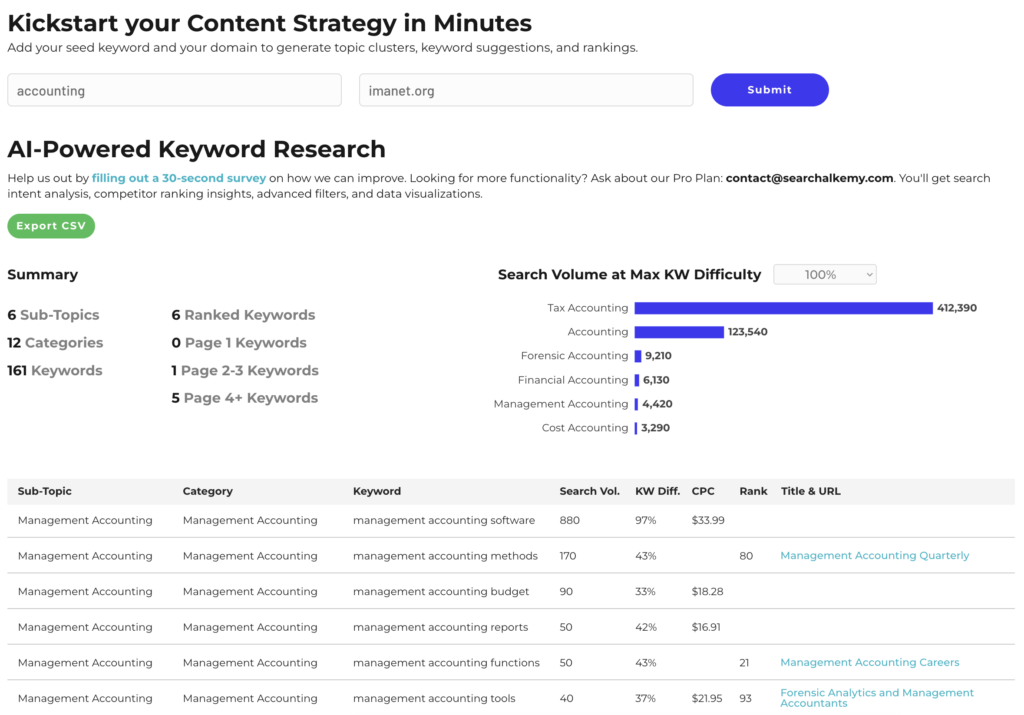Sort the table by the Rank column header
This screenshot has width=1024, height=715.
[753, 491]
